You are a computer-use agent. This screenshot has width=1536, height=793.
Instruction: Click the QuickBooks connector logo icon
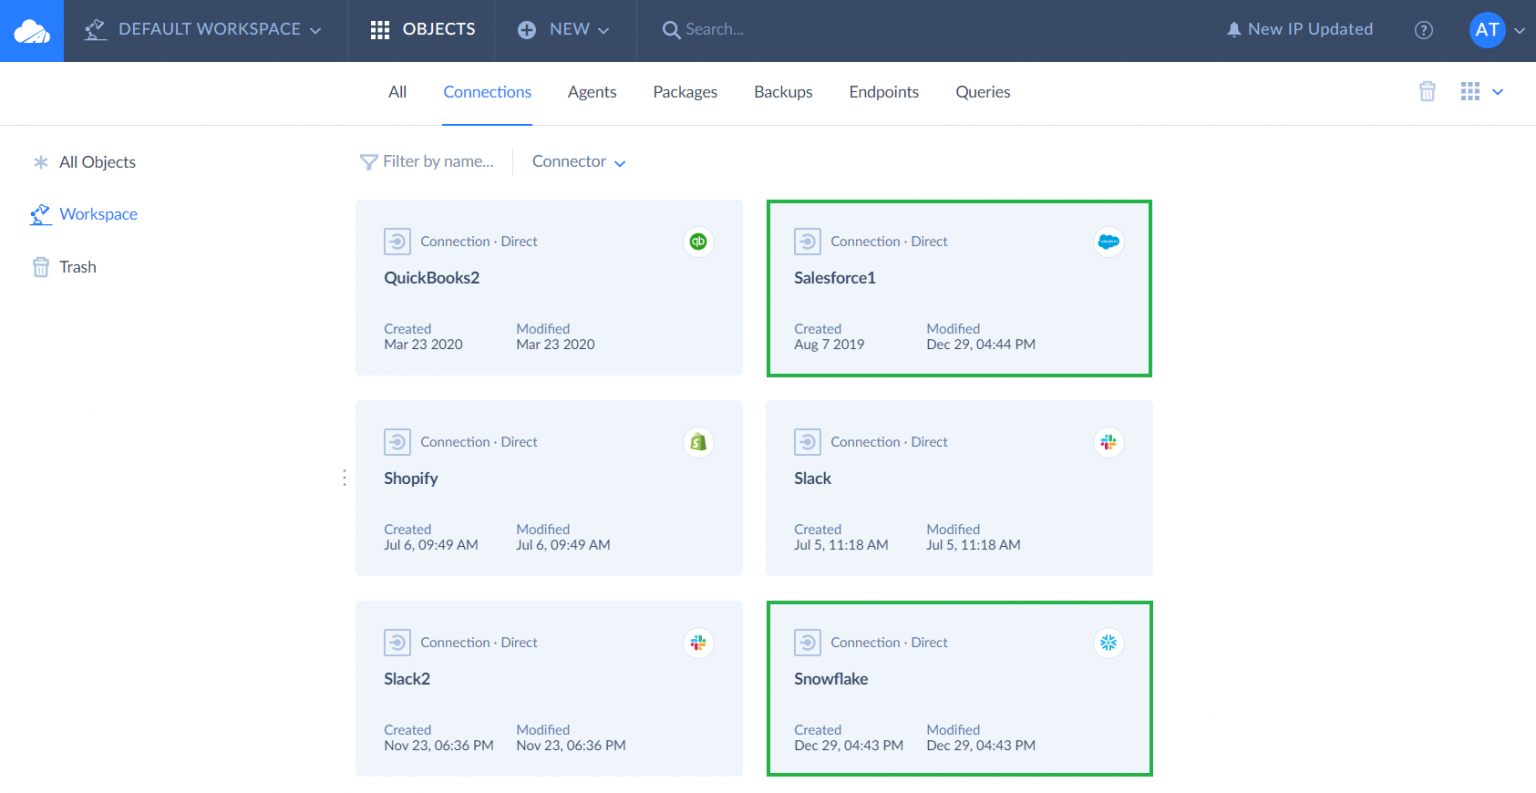(698, 242)
